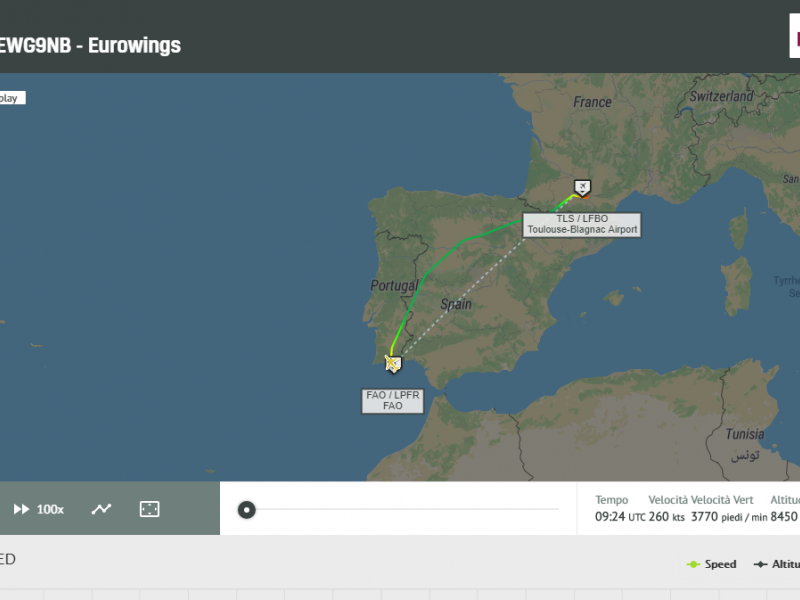Change the 100x playback speed

tap(50, 509)
